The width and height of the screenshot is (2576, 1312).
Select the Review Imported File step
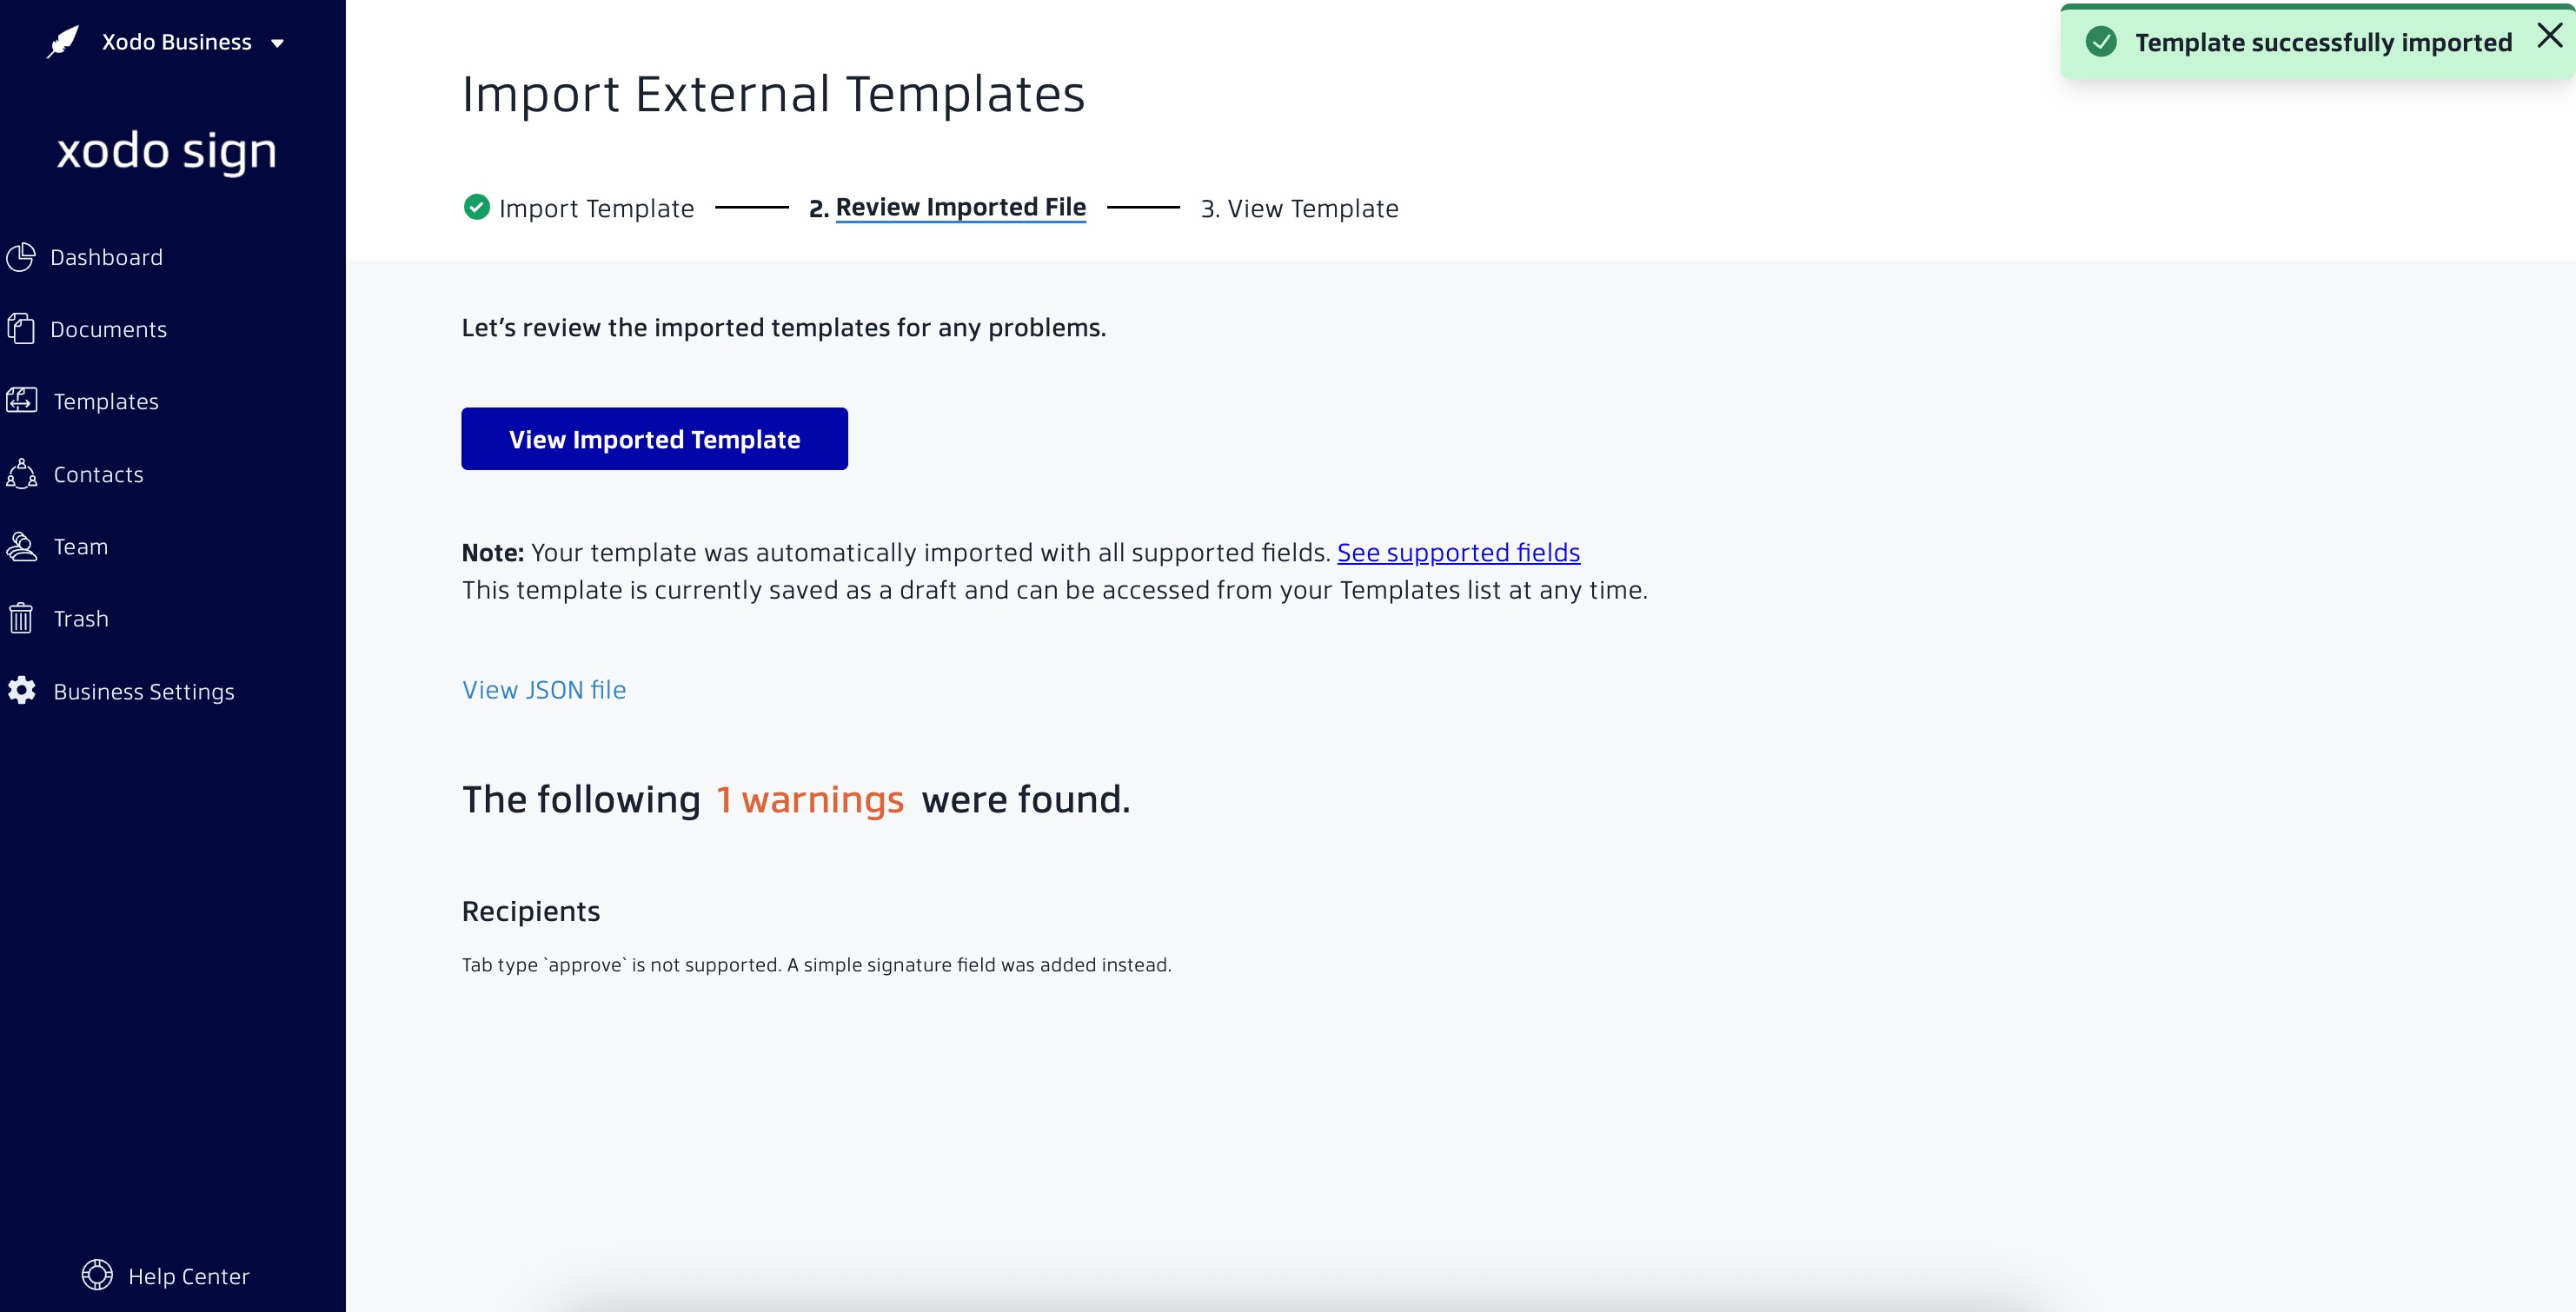(x=961, y=207)
